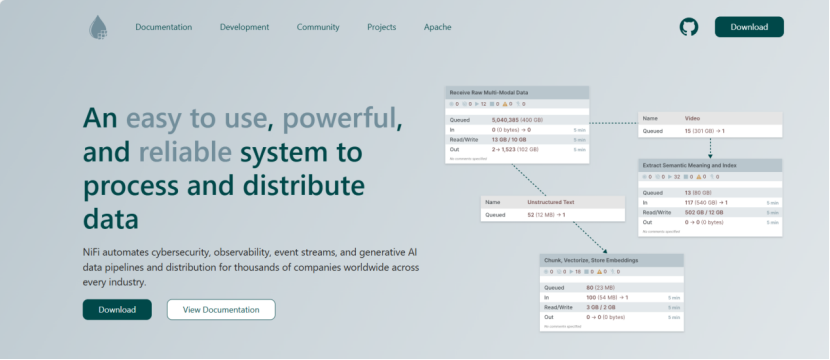830x360 pixels.
Task: Click running play icon in Extract Semantic Meaning card
Action: (670, 177)
